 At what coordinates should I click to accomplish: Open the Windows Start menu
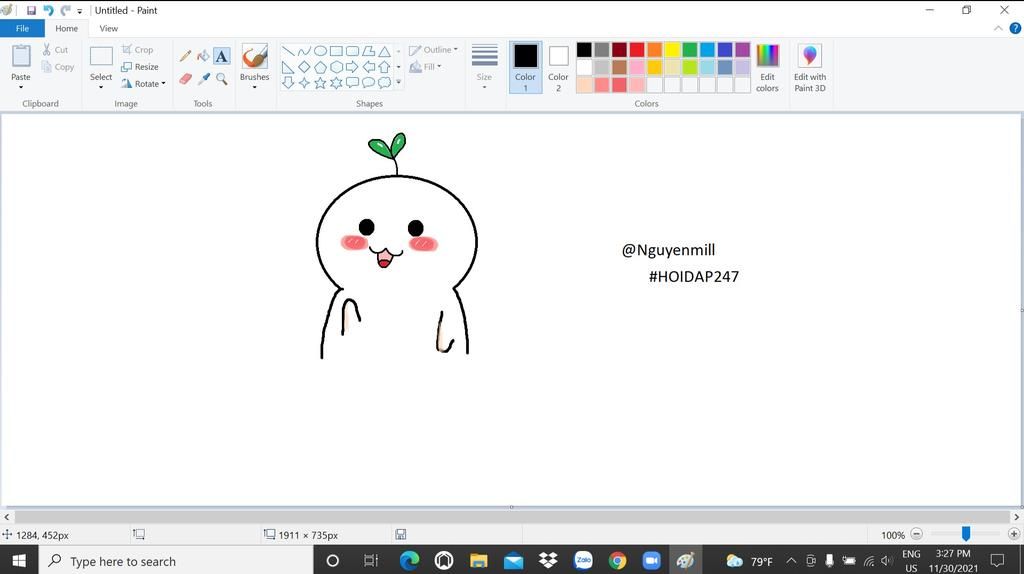coord(19,561)
